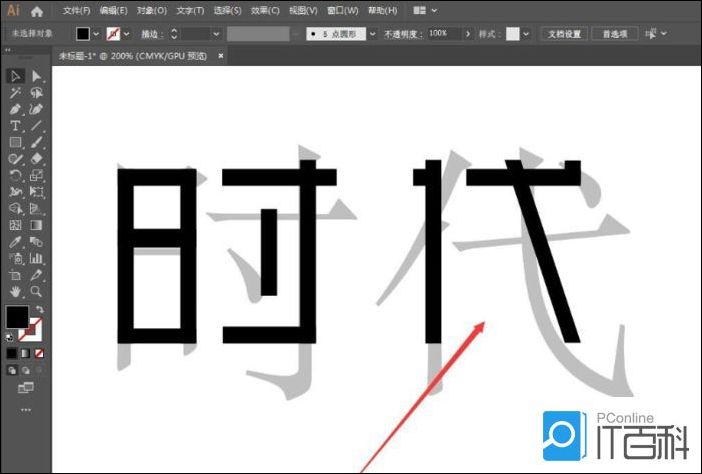Select the Type tool
The width and height of the screenshot is (702, 474).
(x=15, y=126)
